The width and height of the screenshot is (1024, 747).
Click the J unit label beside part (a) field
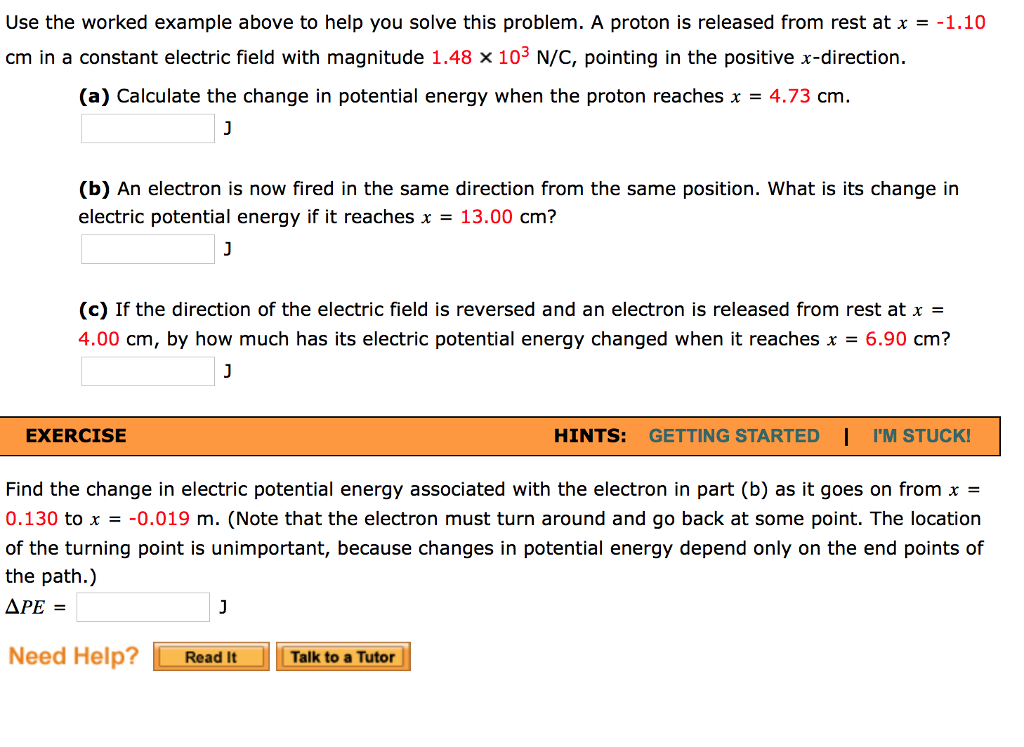click(x=226, y=127)
